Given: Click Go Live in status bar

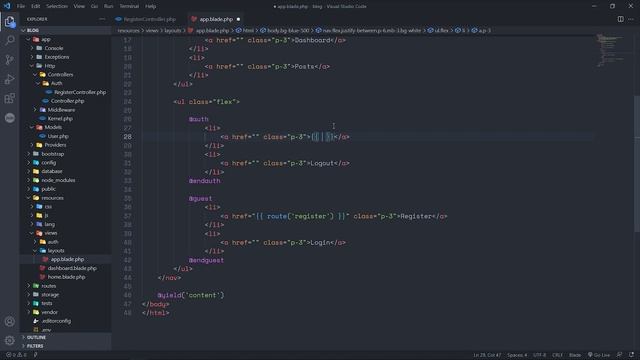Looking at the screenshot, I should pos(599,355).
